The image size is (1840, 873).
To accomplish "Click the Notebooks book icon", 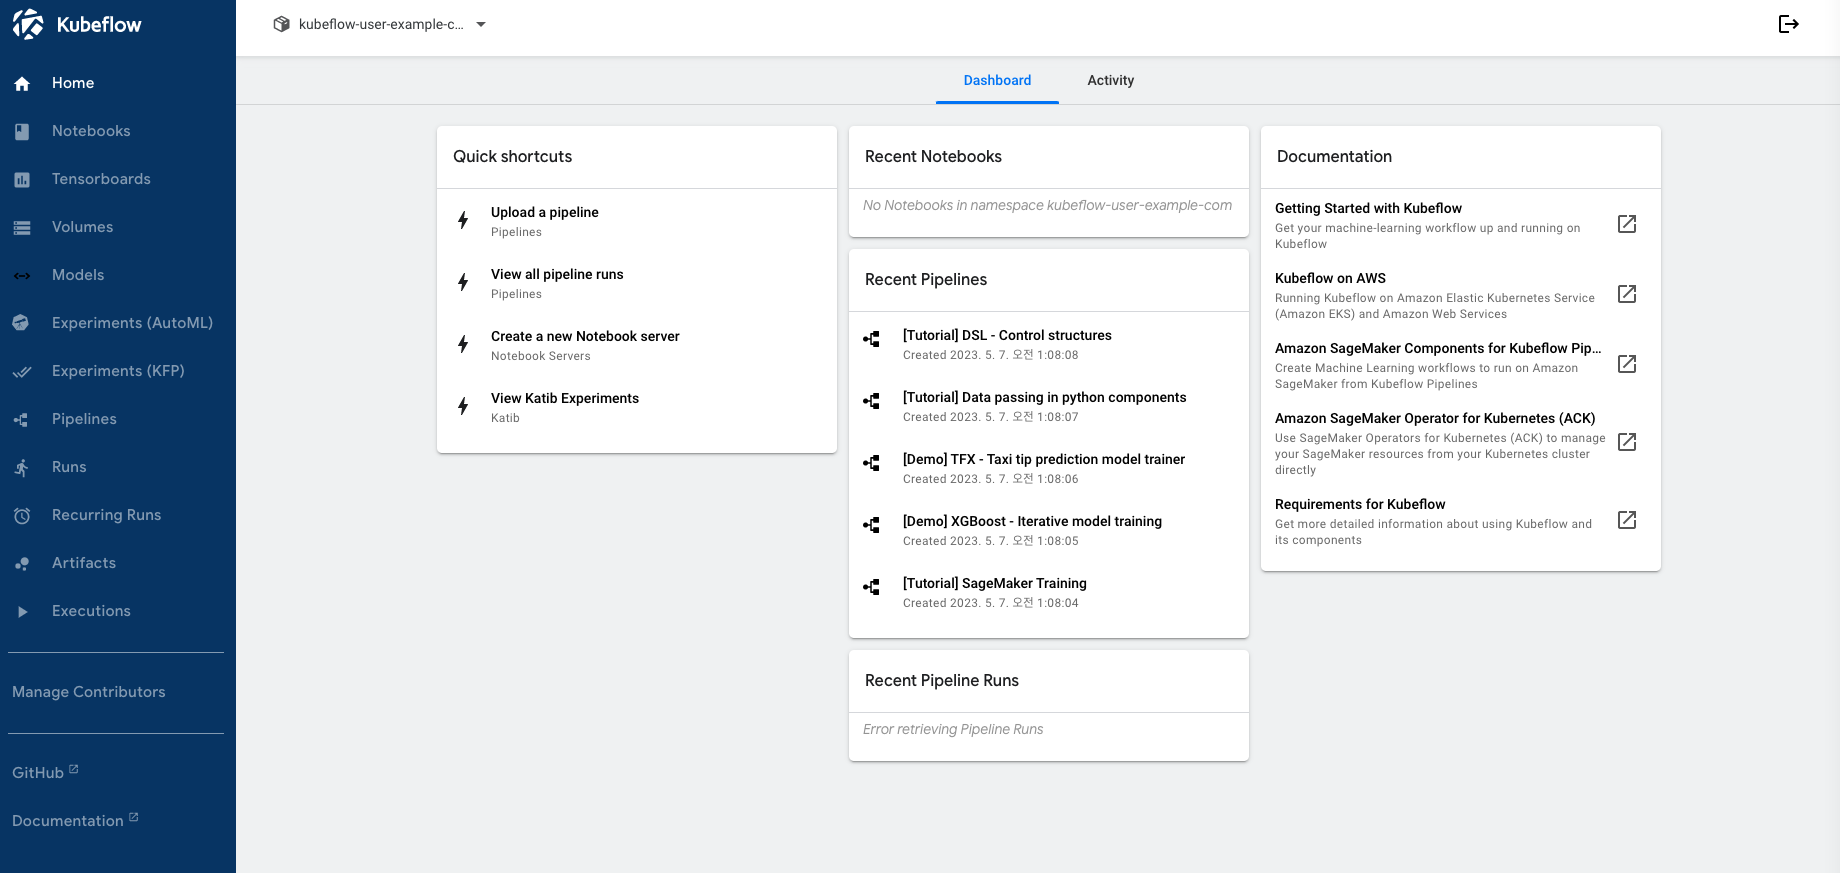I will pos(22,131).
